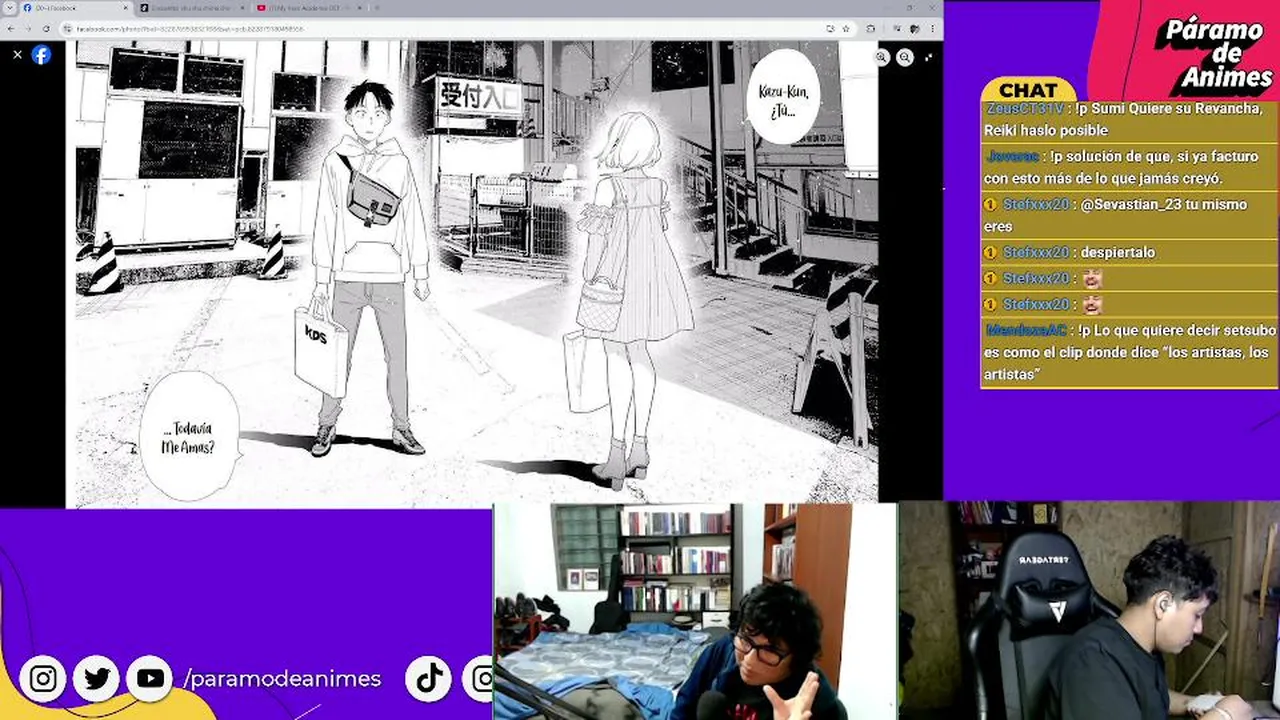This screenshot has height=720, width=1280.
Task: Click the Páramo de Animes logo
Action: click(x=1212, y=52)
